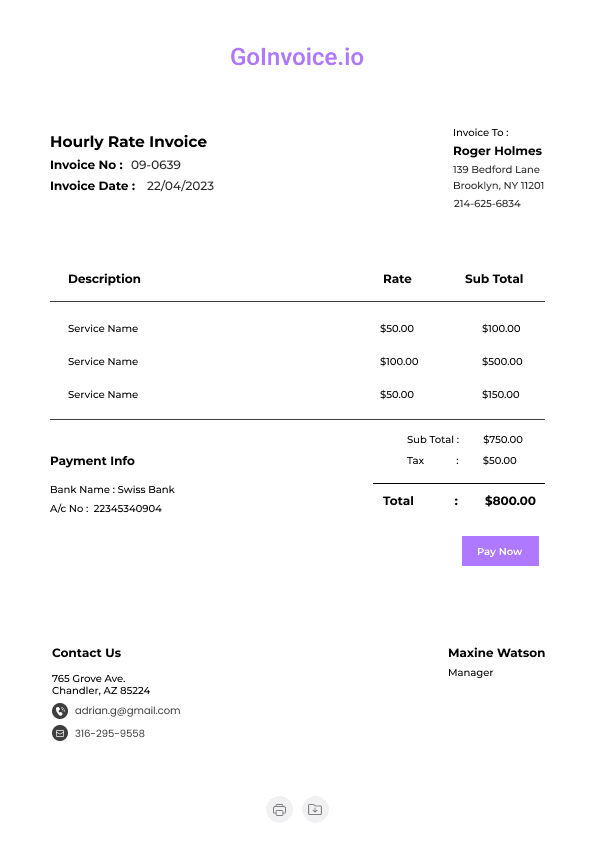Click the Hourly Rate Invoice heading
This screenshot has width=595, height=842.
click(x=128, y=142)
